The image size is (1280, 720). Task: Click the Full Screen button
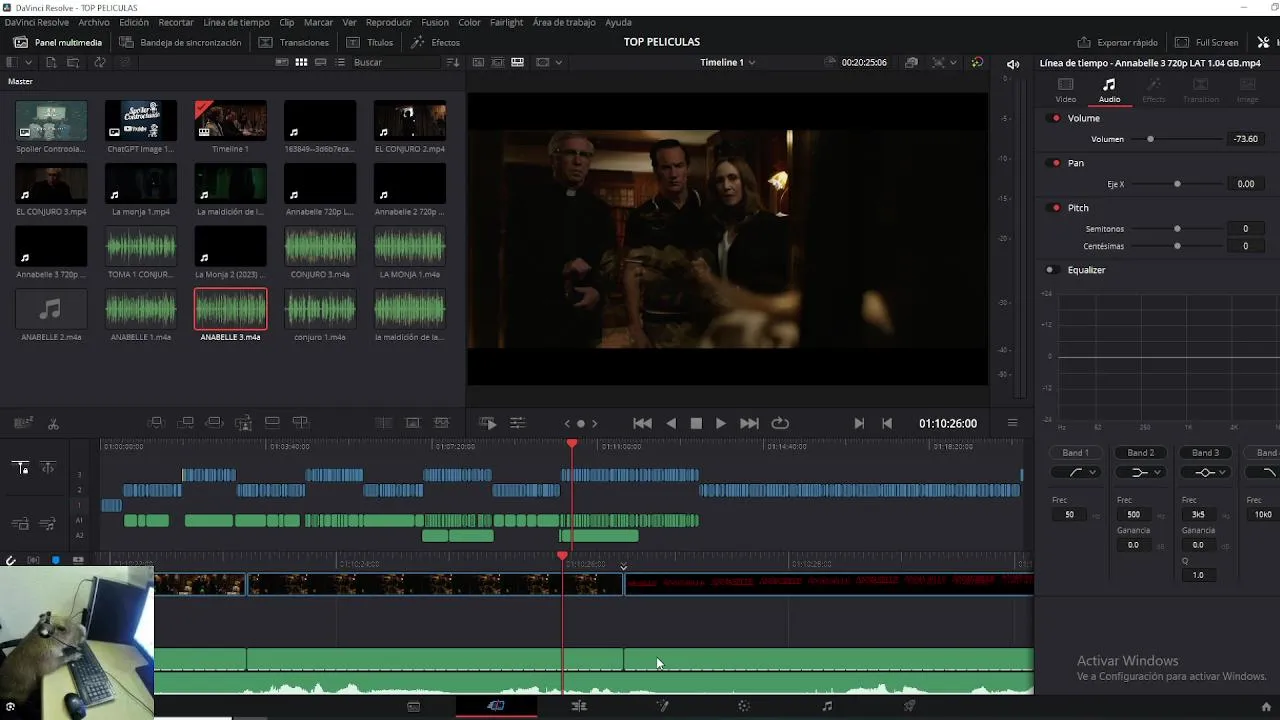pos(1207,42)
